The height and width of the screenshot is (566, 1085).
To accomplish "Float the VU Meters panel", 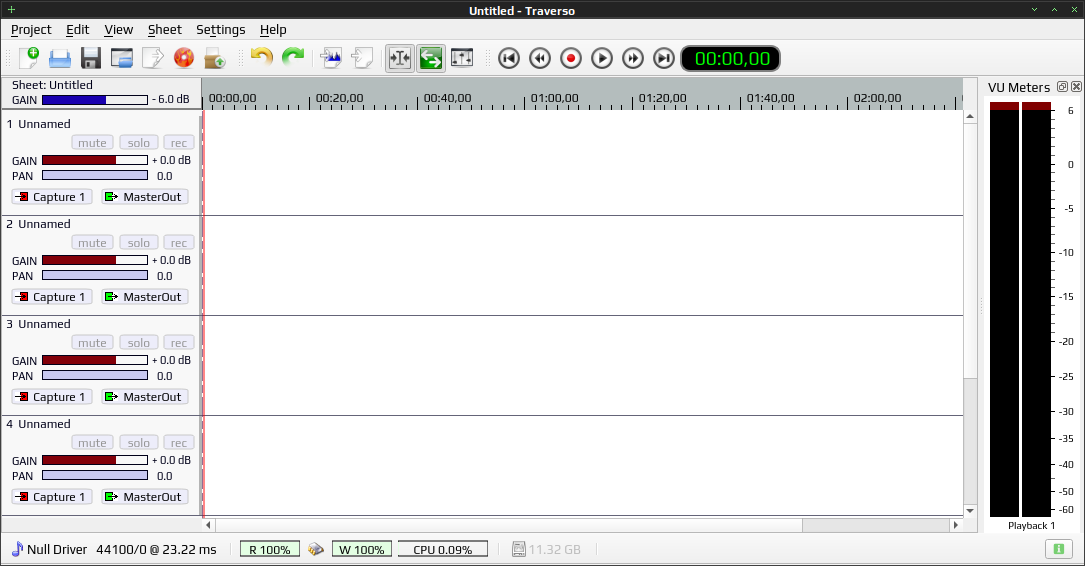I will pyautogui.click(x=1062, y=87).
